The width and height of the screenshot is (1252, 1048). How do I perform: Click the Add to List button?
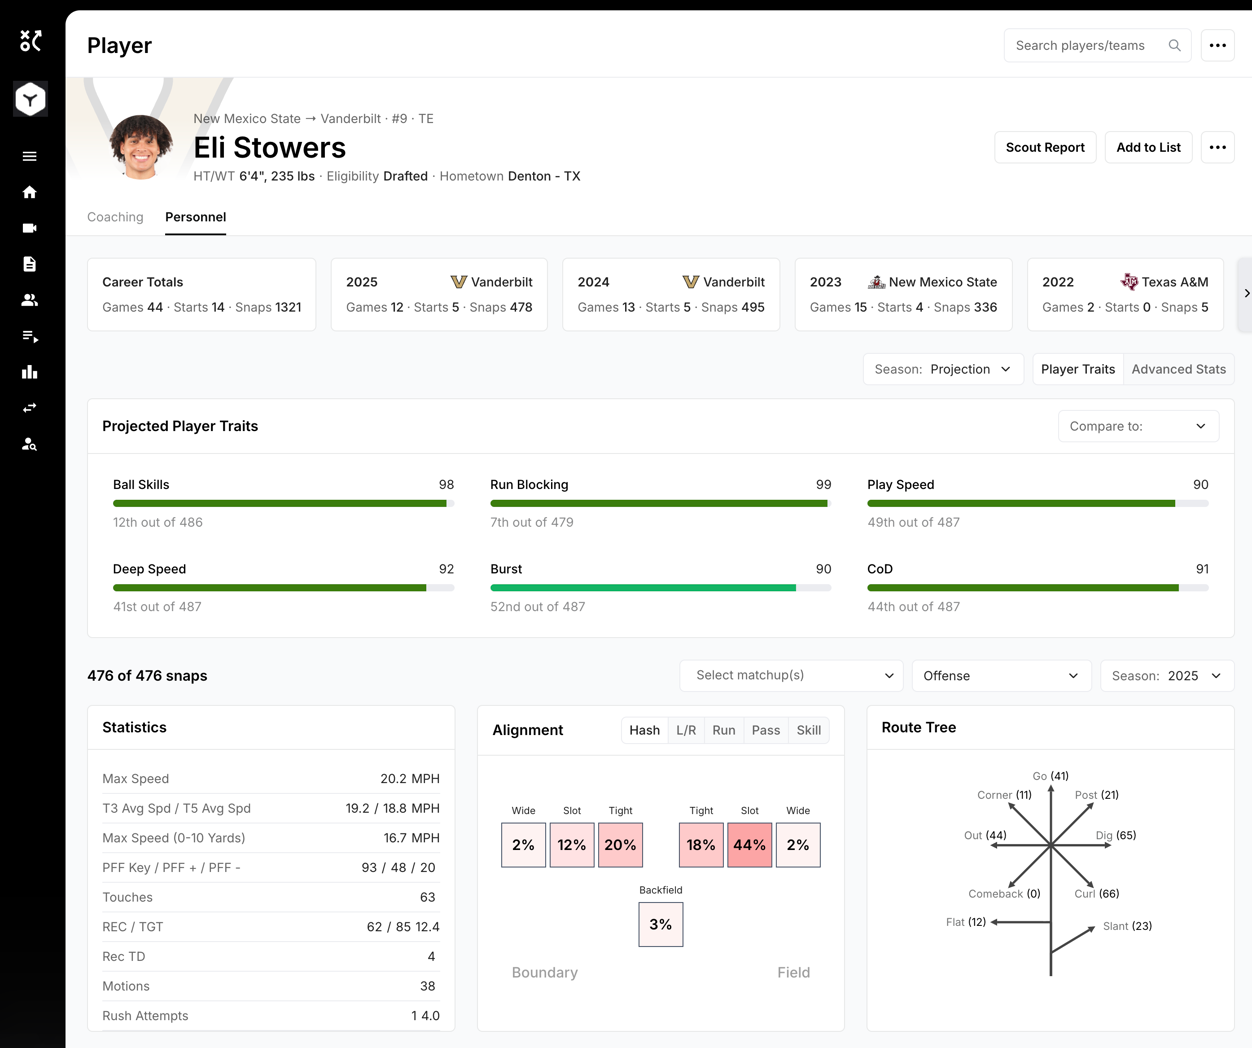1148,147
